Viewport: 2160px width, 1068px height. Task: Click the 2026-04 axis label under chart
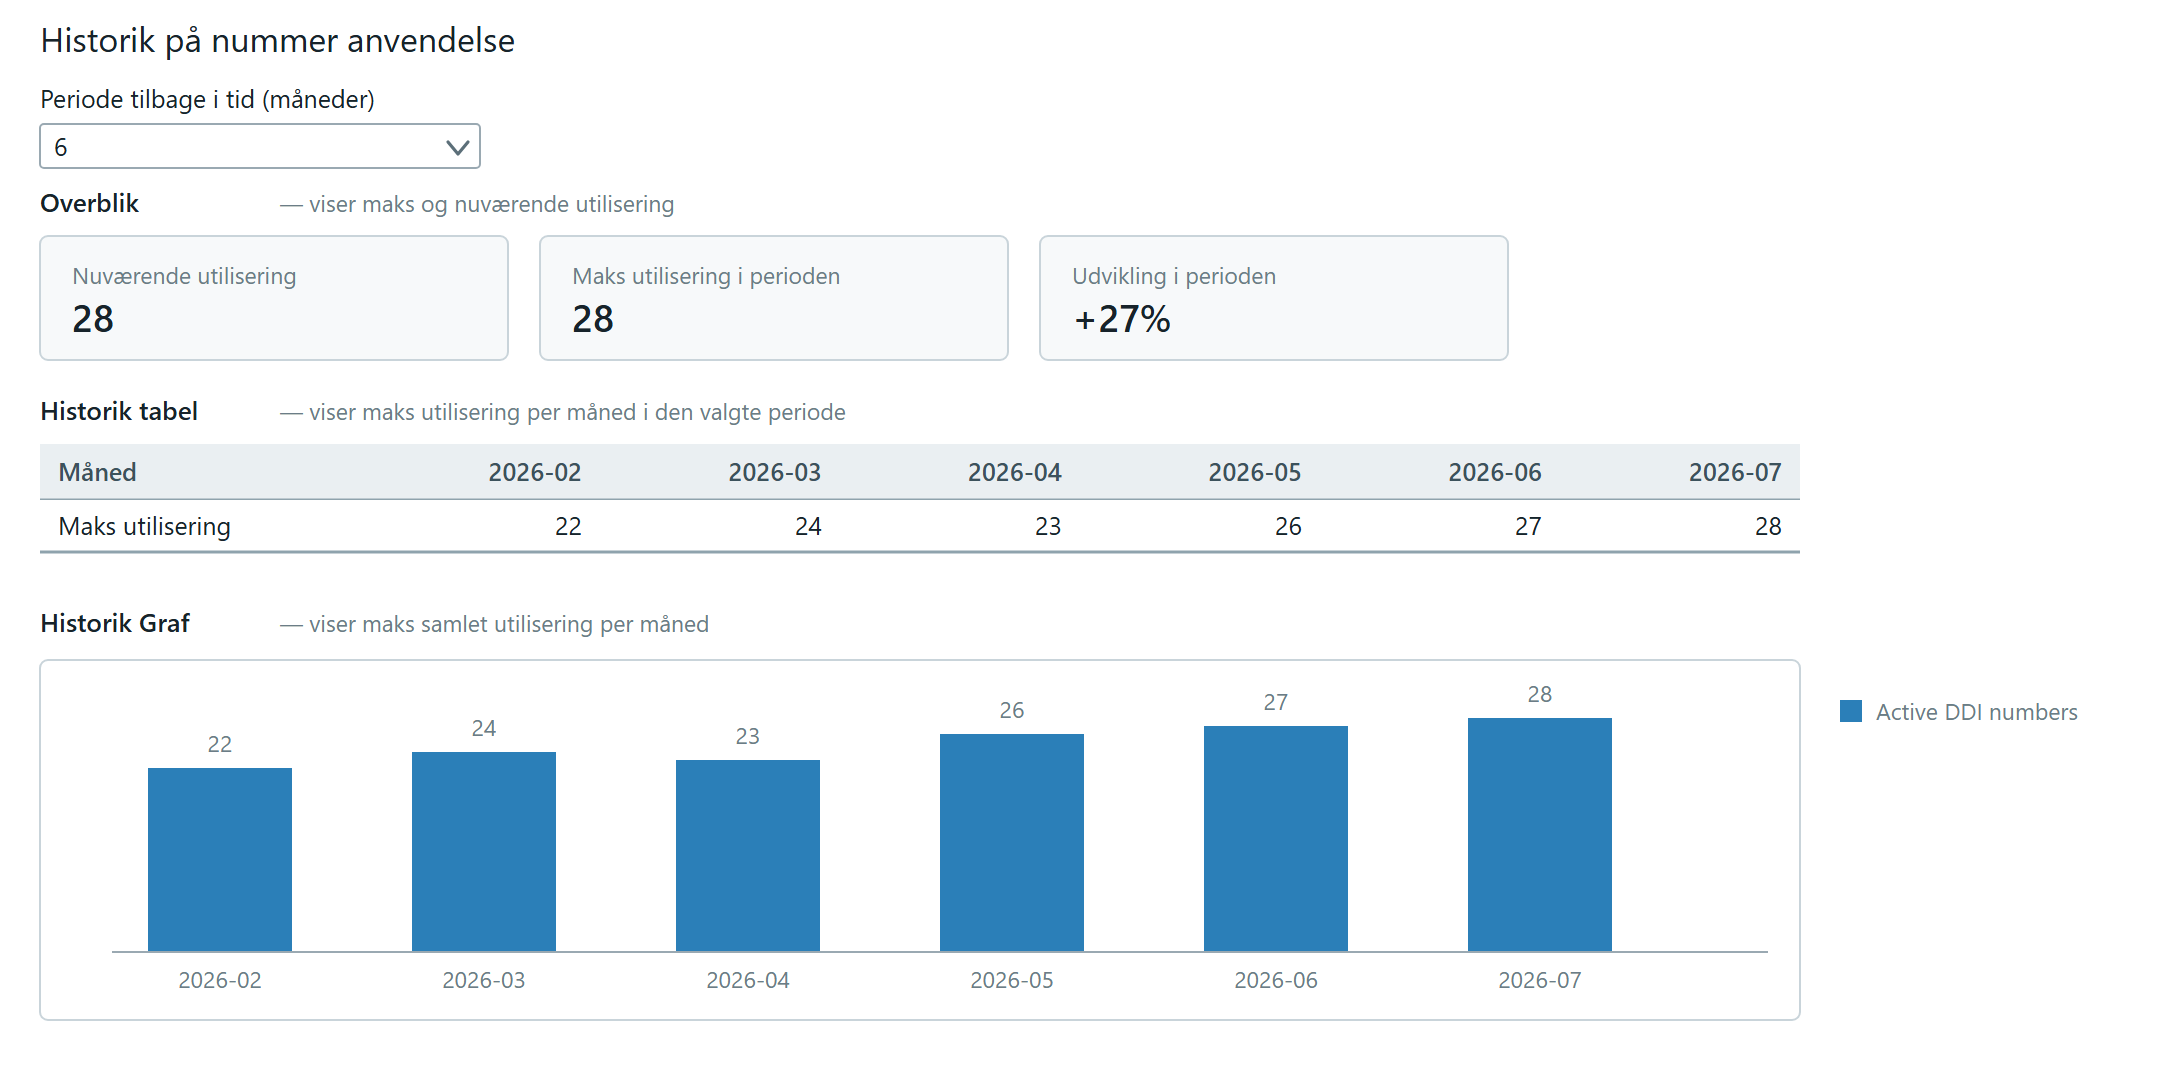coord(748,980)
